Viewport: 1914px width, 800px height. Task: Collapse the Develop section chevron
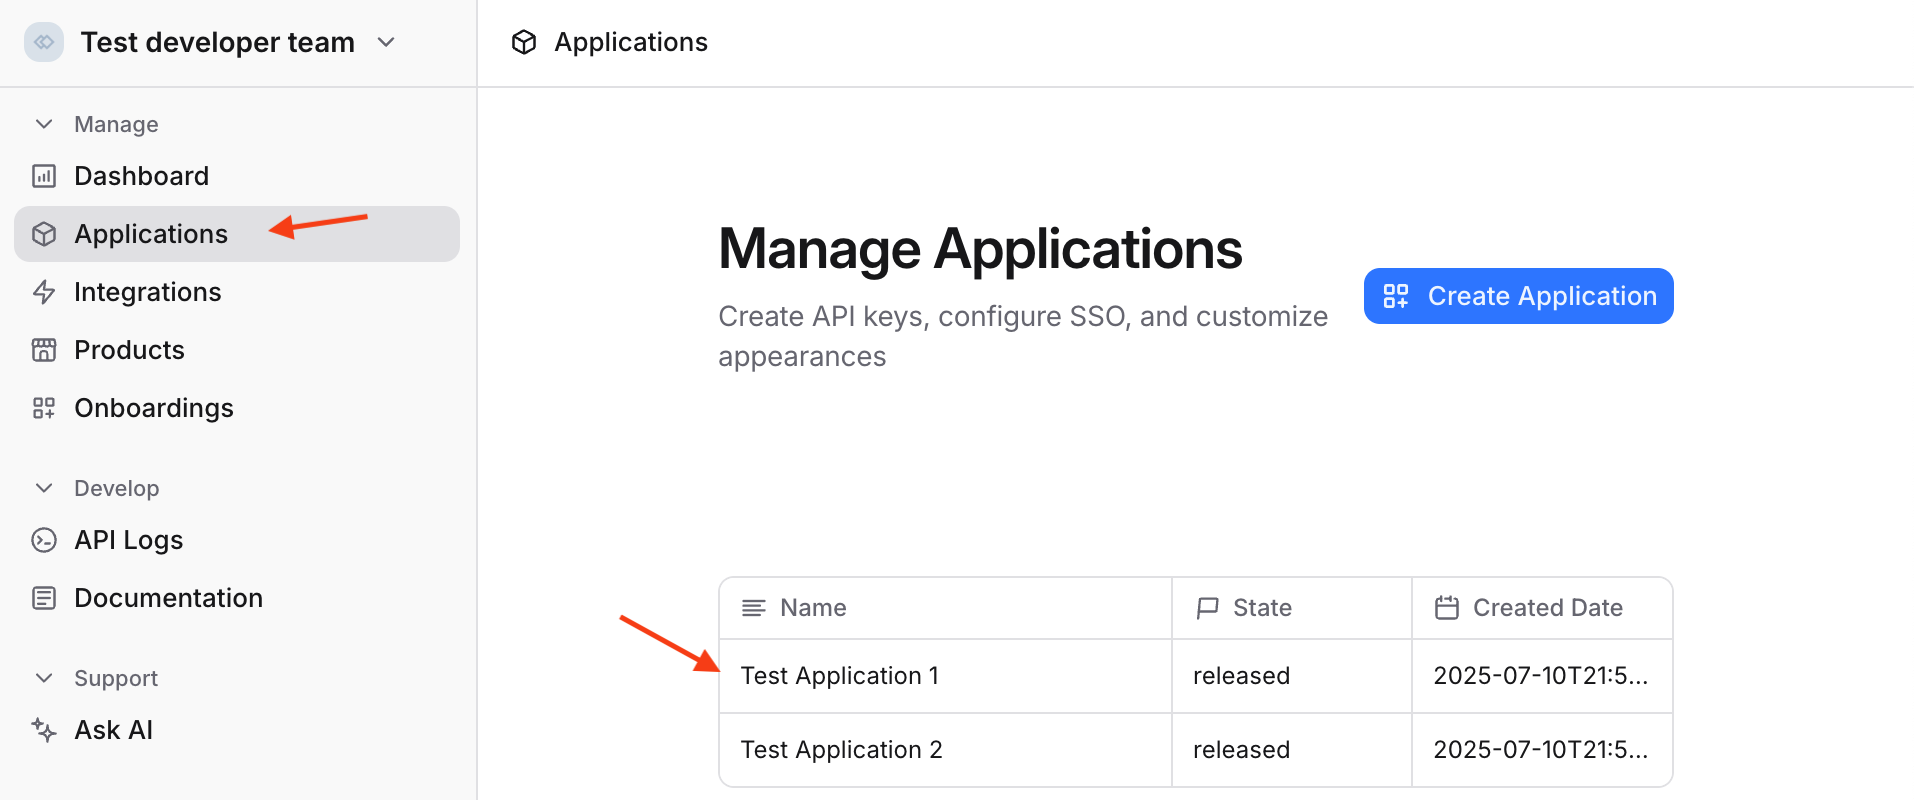[44, 488]
